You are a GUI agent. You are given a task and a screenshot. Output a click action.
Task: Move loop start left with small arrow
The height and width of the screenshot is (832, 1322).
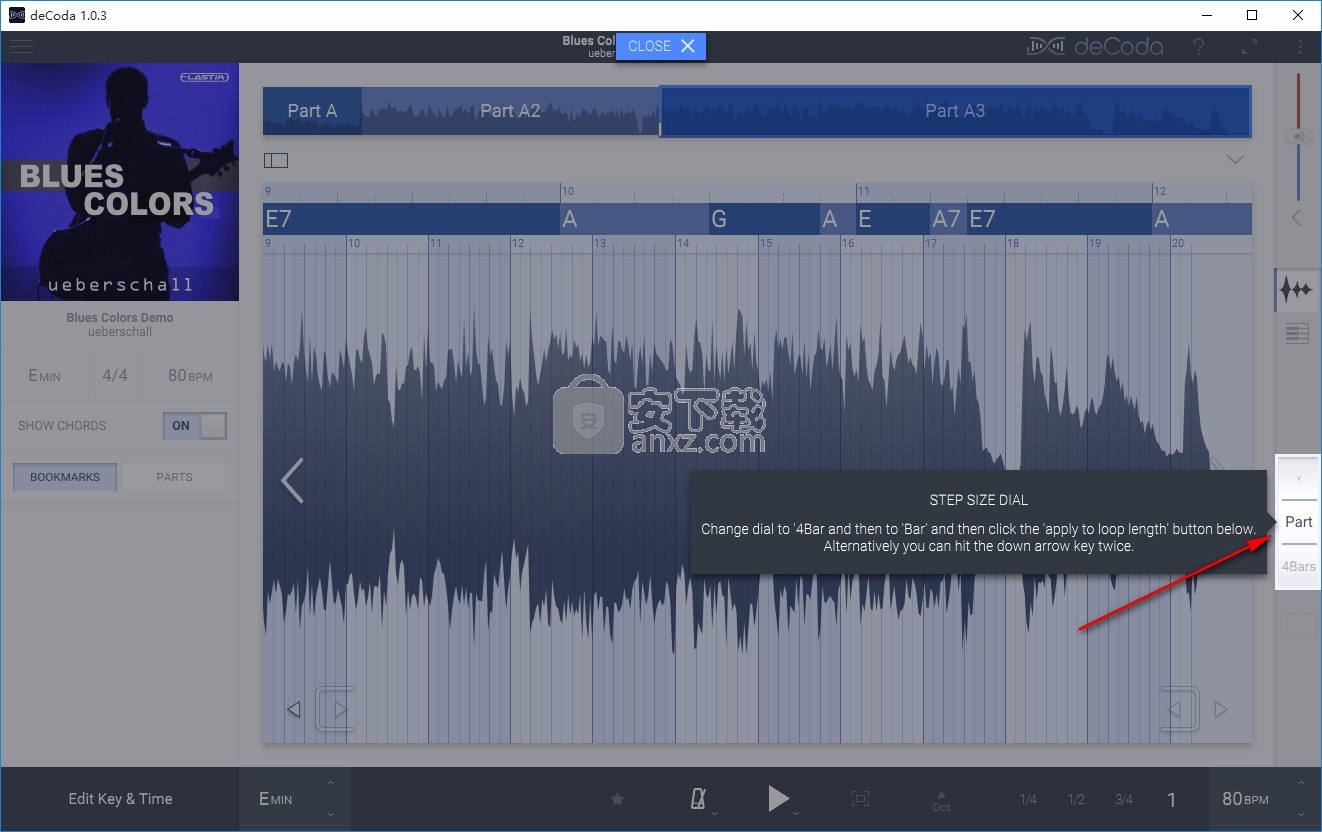tap(294, 710)
